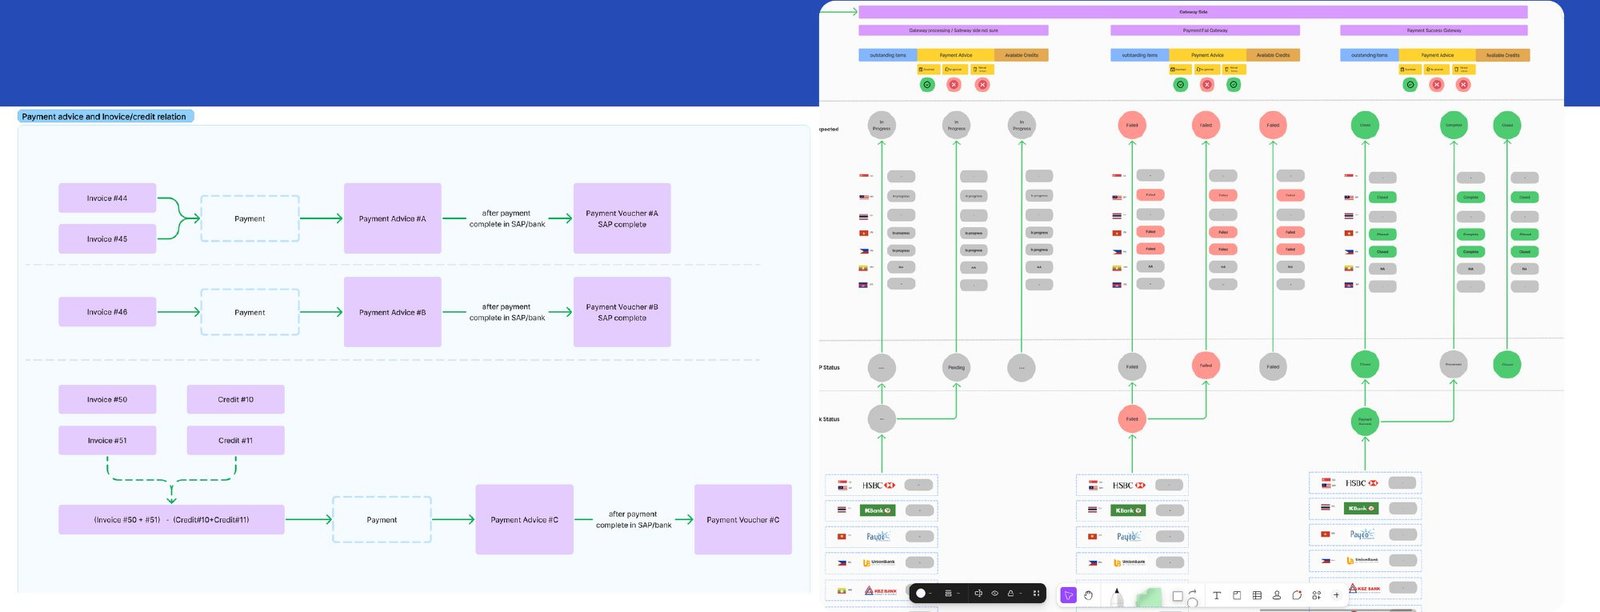
Task: Toggle the lock icon in dark toolbar
Action: coord(1011,593)
